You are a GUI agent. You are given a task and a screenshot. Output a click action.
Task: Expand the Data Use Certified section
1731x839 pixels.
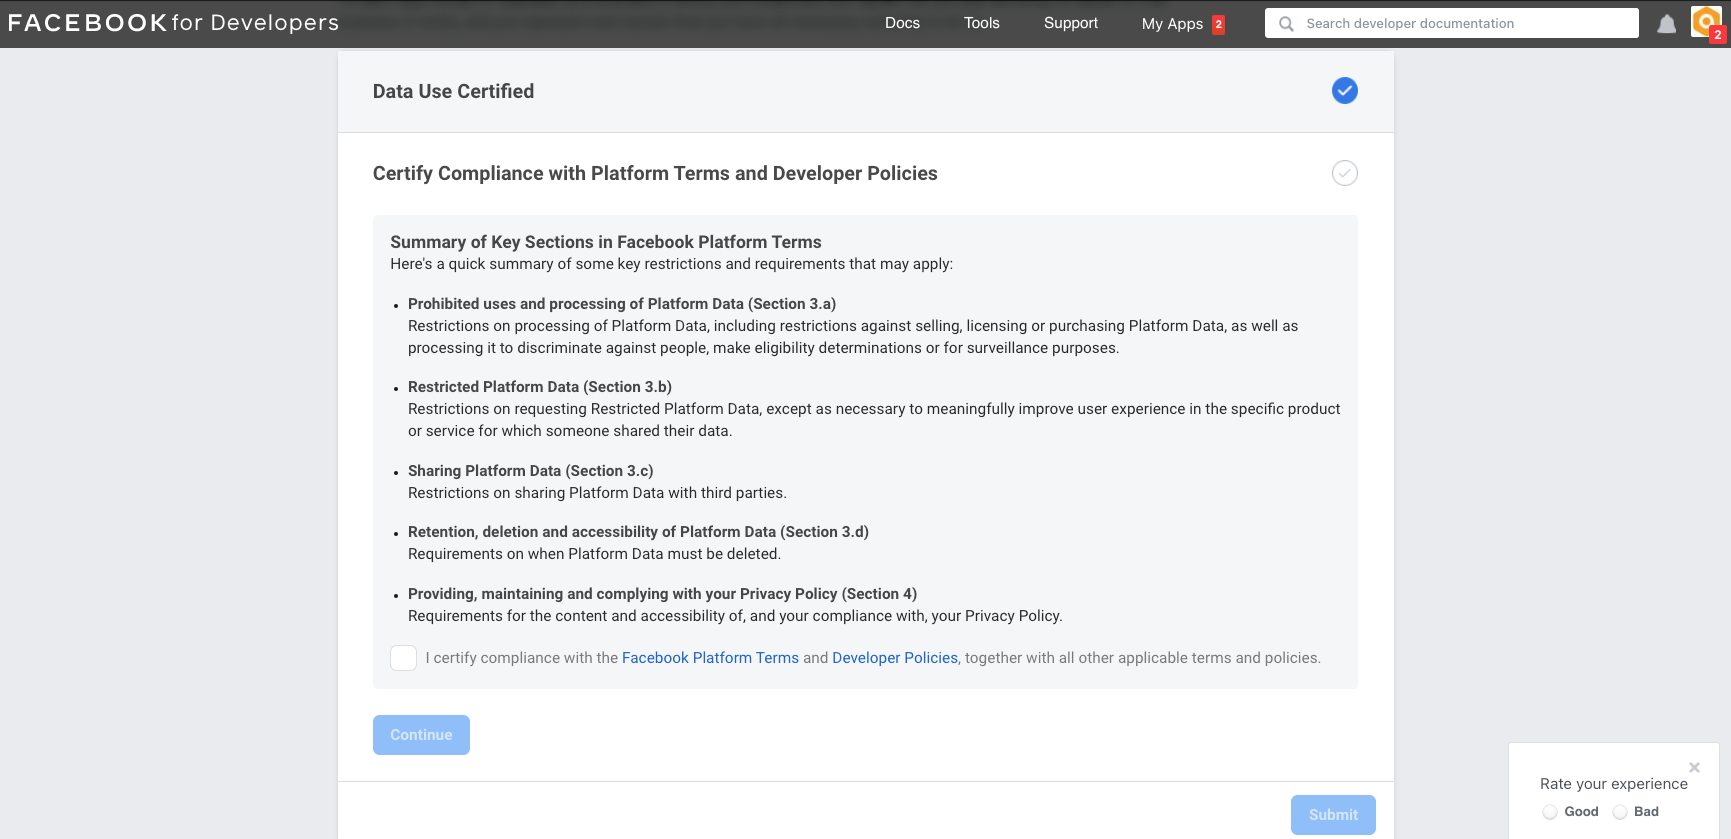[866, 91]
